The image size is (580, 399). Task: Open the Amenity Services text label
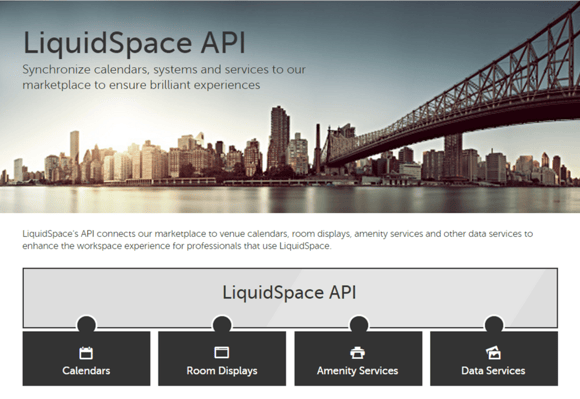pyautogui.click(x=358, y=371)
